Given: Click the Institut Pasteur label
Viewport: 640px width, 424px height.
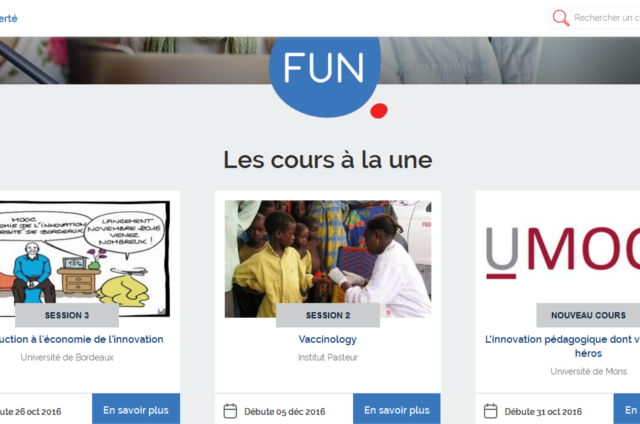Looking at the screenshot, I should pyautogui.click(x=328, y=357).
